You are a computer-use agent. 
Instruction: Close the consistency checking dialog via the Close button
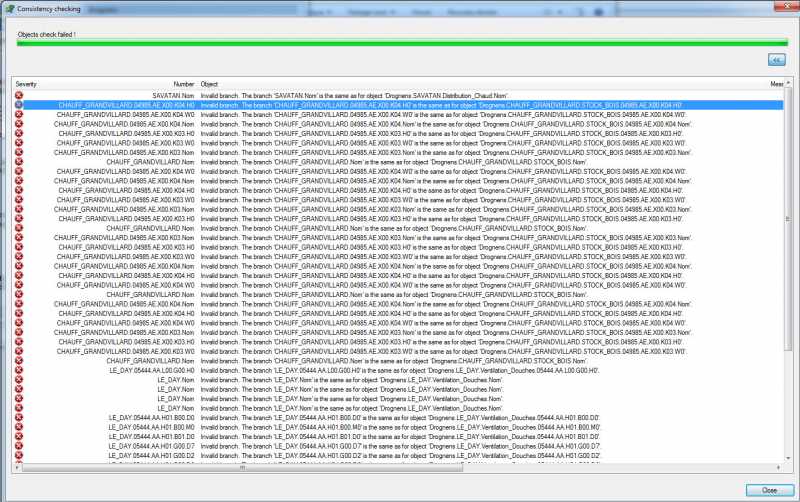point(769,490)
